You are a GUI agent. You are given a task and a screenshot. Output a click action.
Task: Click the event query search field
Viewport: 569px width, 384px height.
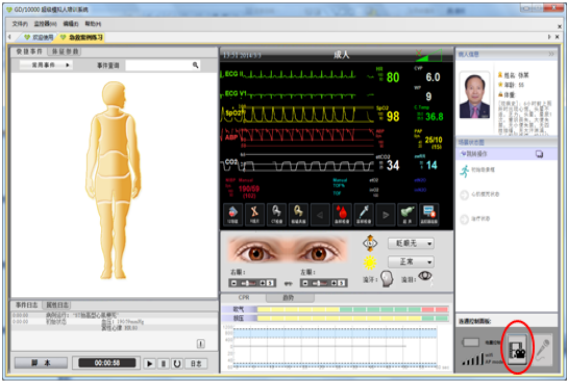pos(162,65)
